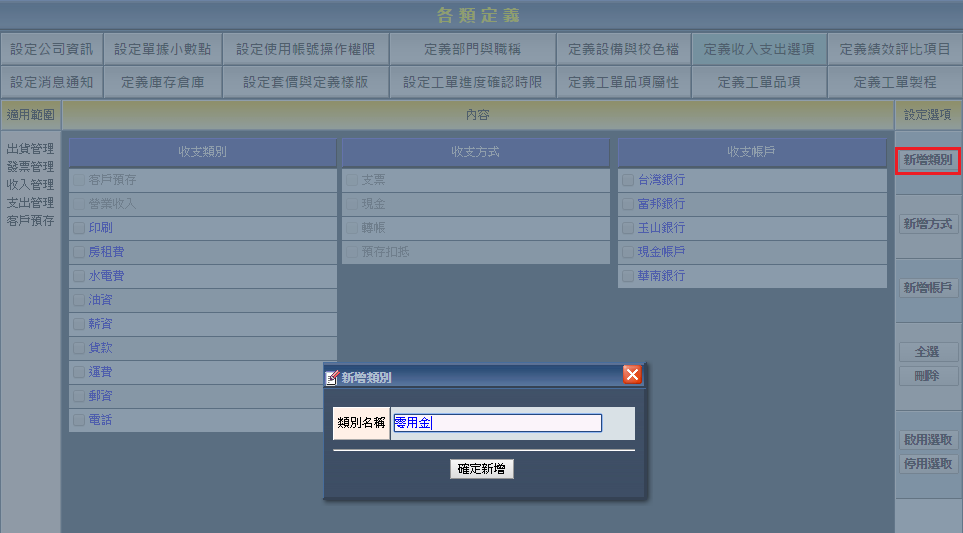Close the 新增類別 dialog with the X
963x533 pixels.
pos(632,376)
